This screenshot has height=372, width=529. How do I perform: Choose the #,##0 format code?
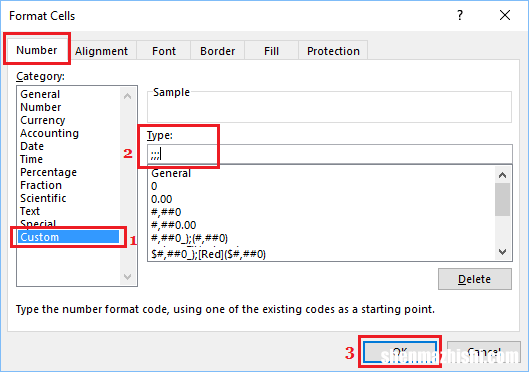tap(322, 212)
